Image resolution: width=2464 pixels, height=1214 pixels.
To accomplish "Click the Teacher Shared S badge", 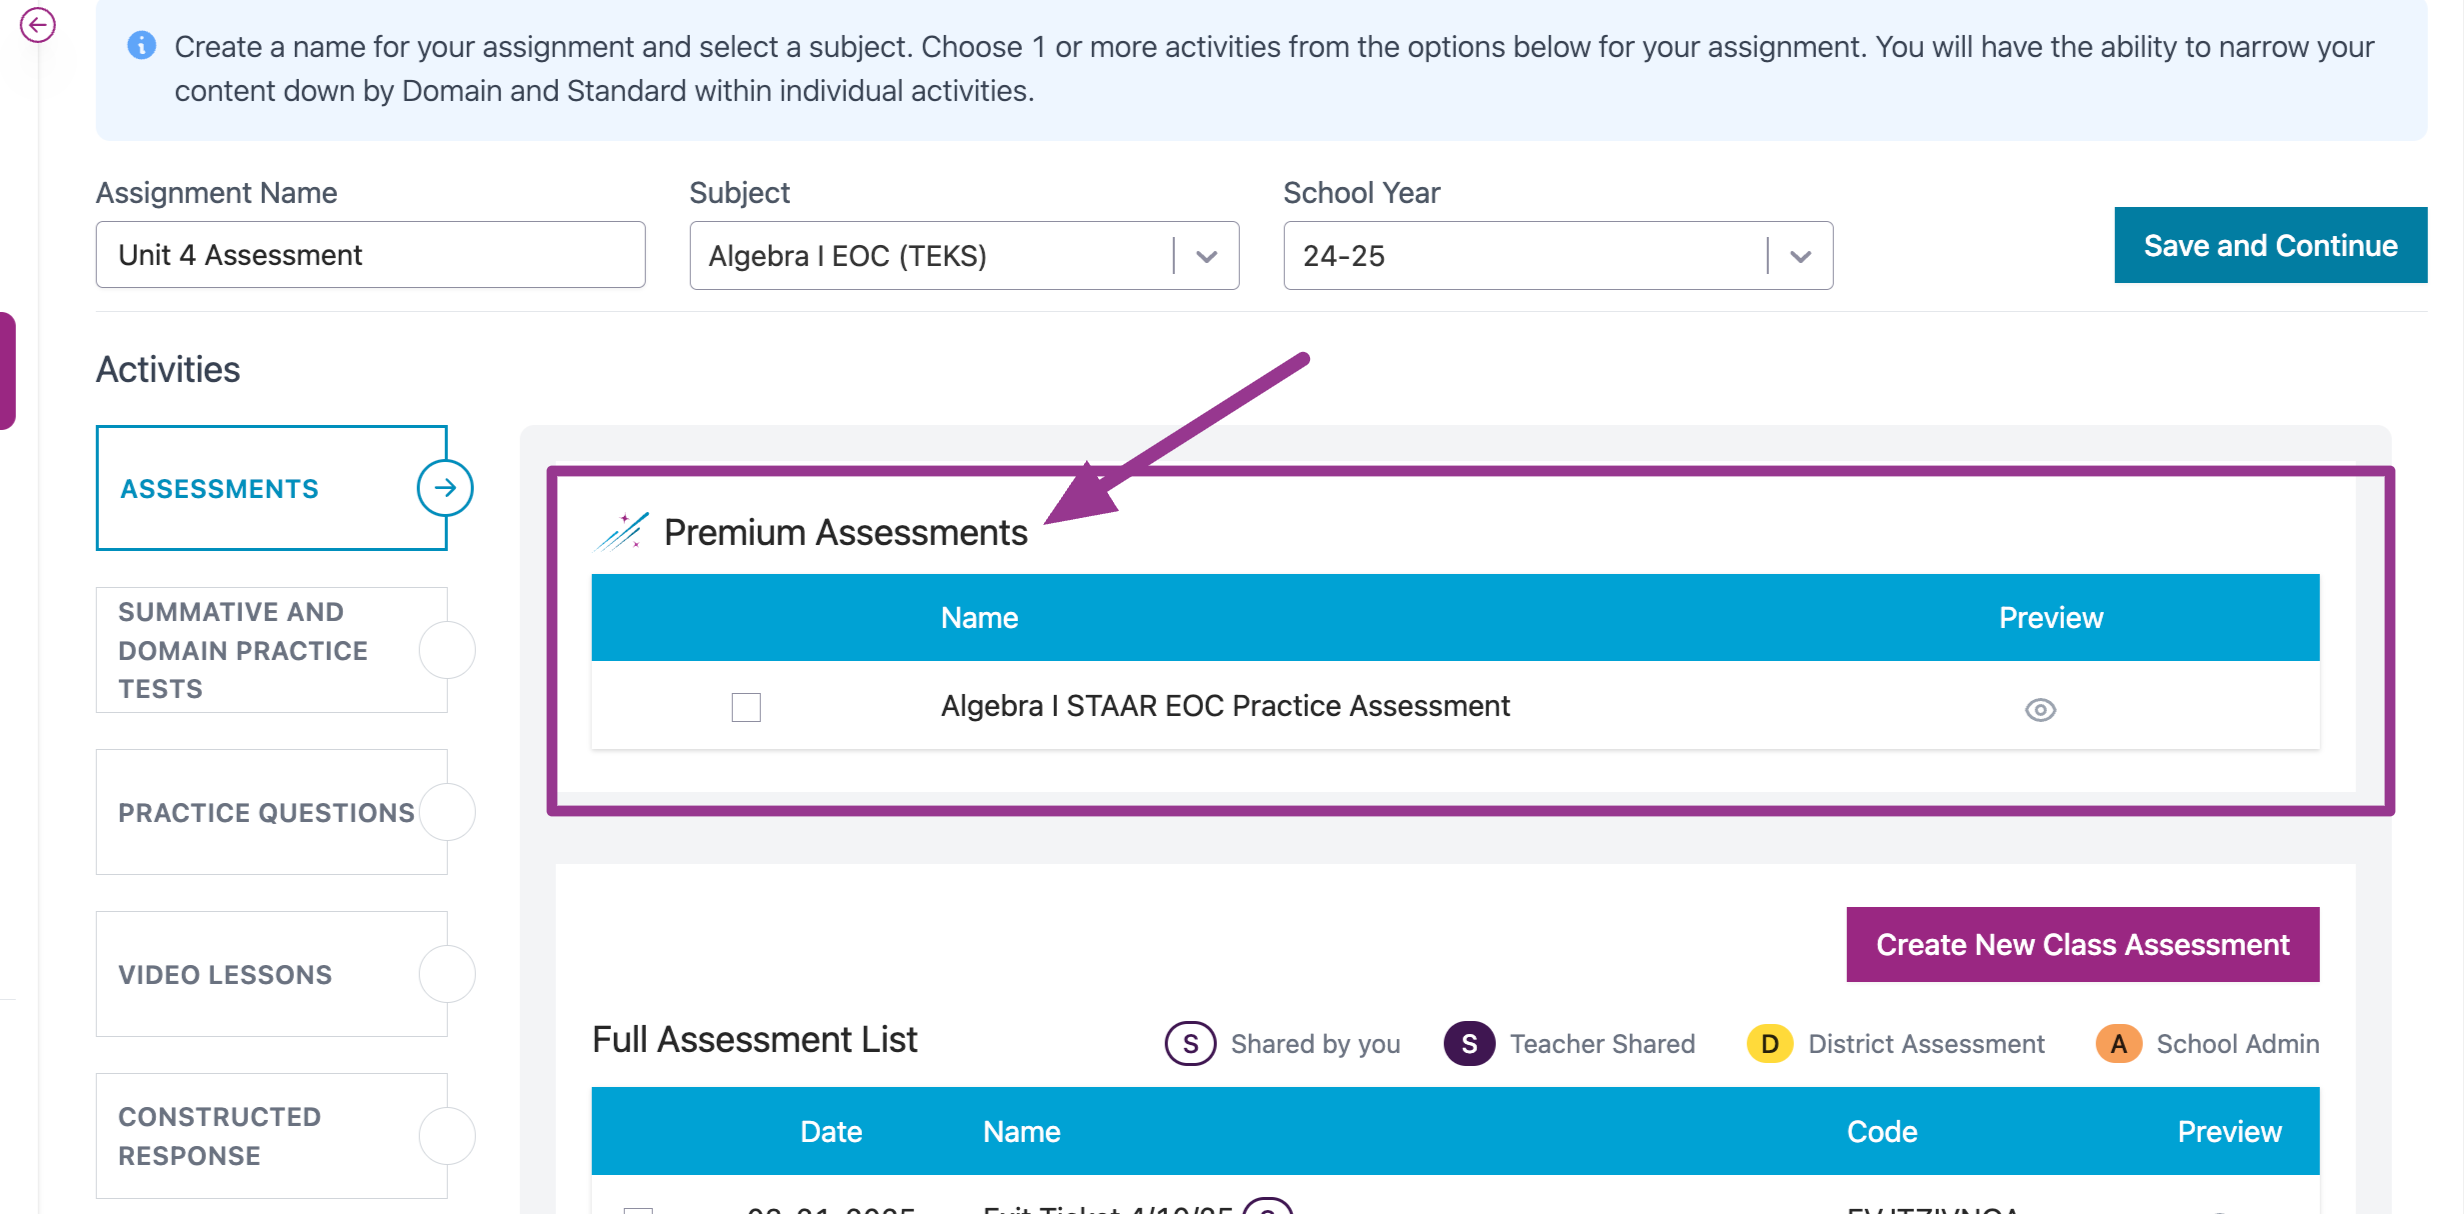I will coord(1469,1043).
